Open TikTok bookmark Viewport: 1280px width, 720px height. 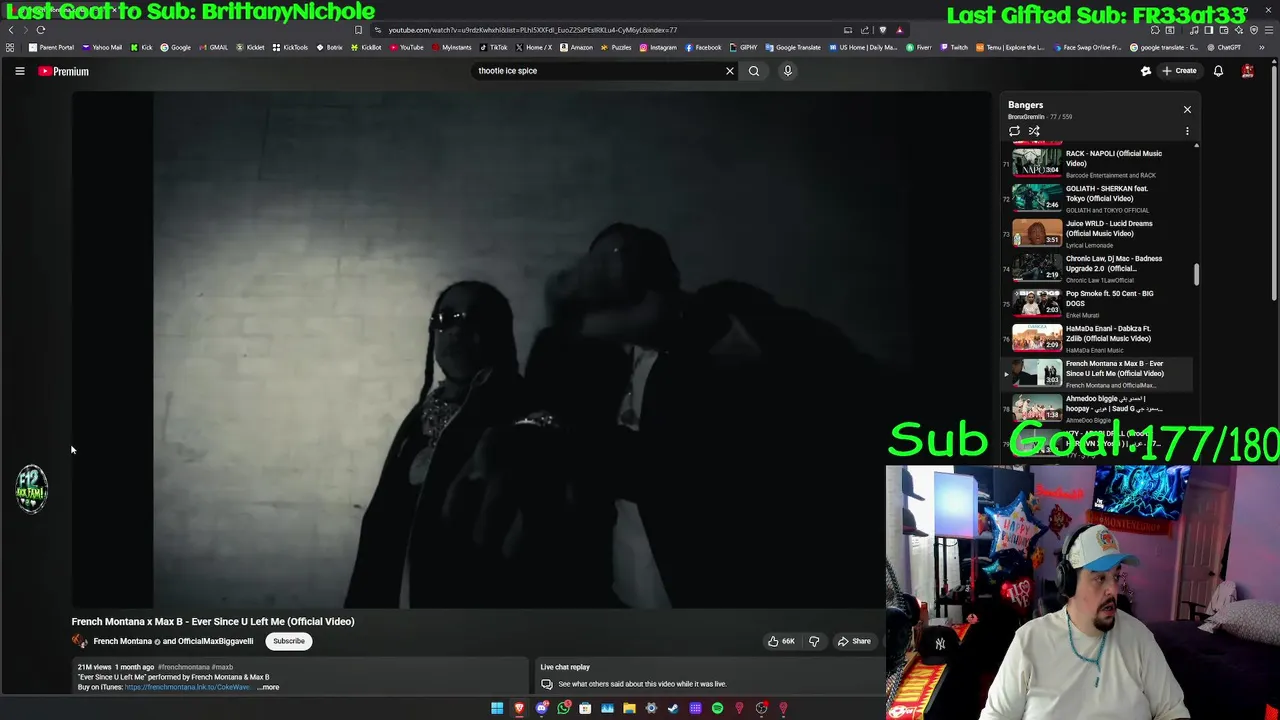[493, 47]
